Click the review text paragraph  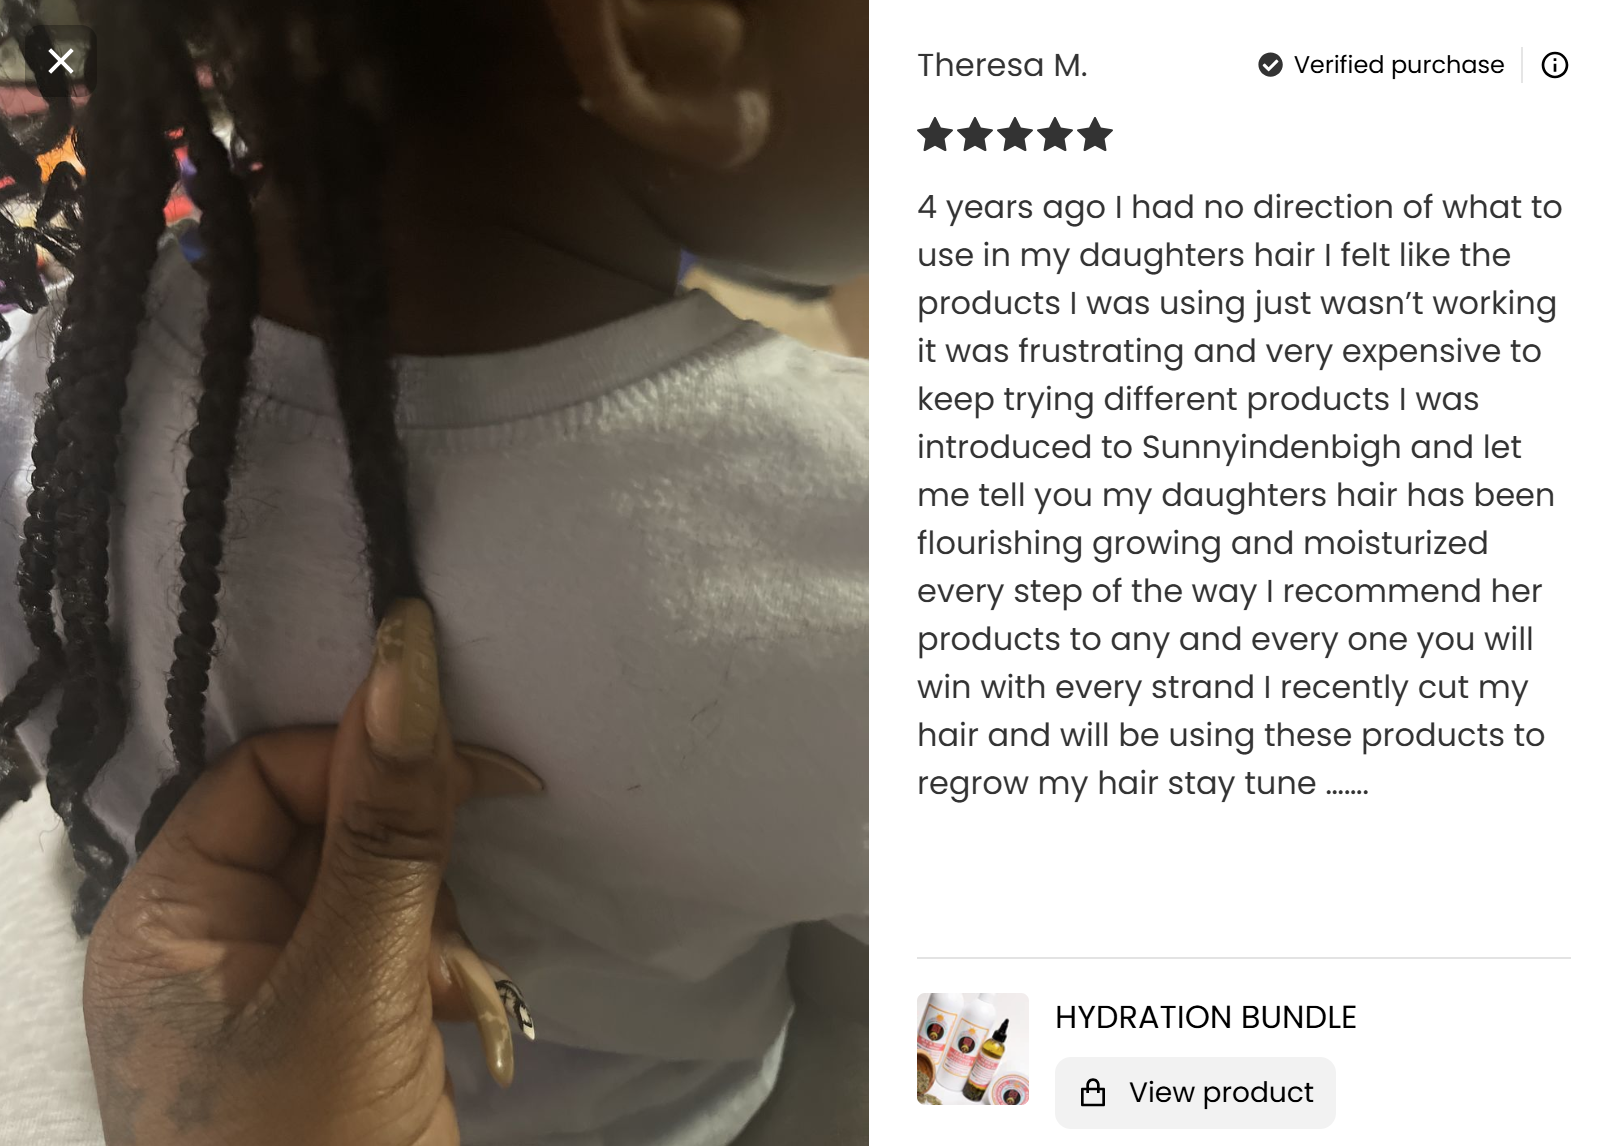tap(1239, 495)
